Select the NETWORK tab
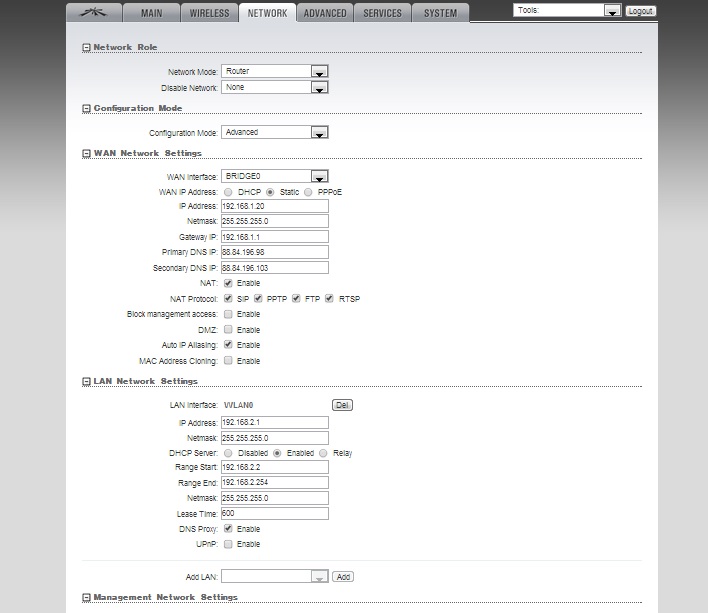The height and width of the screenshot is (613, 708). (x=267, y=13)
